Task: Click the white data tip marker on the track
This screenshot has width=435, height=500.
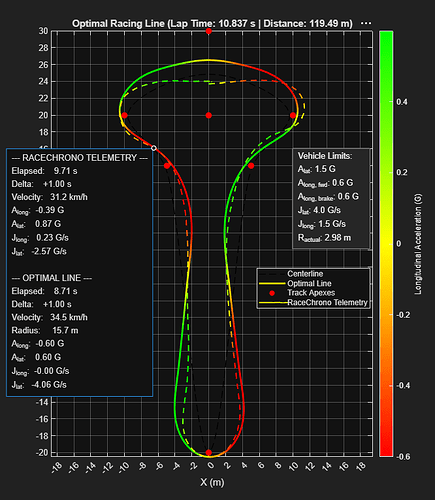Action: point(154,148)
